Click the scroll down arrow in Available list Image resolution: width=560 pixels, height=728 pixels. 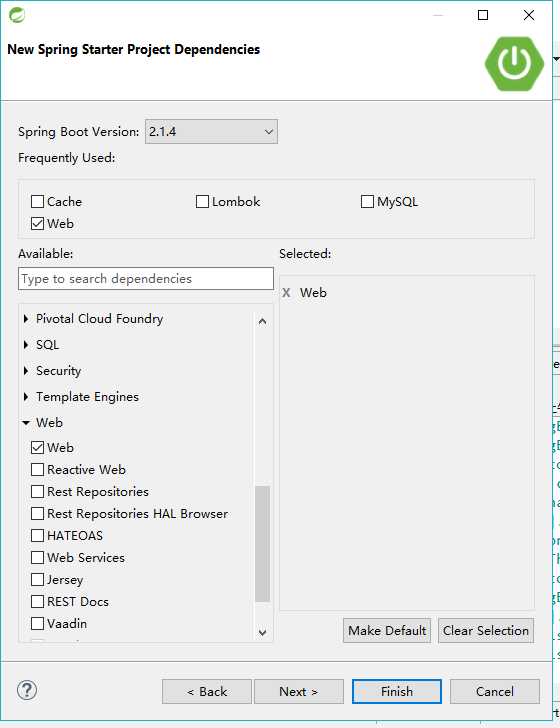coord(262,632)
